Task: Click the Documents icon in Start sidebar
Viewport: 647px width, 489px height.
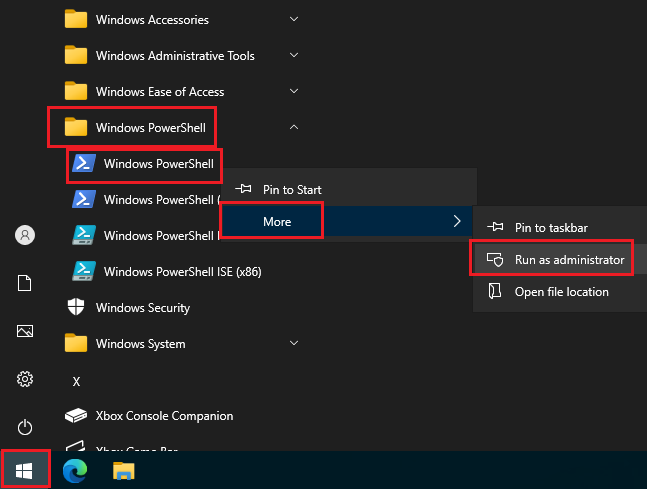Action: (x=25, y=283)
